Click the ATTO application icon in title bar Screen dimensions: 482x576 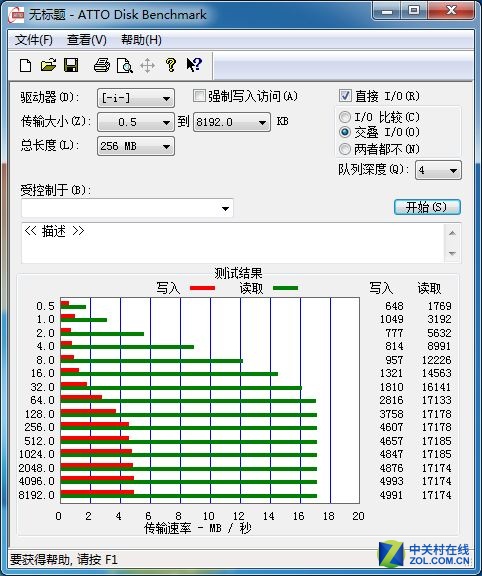[17, 15]
